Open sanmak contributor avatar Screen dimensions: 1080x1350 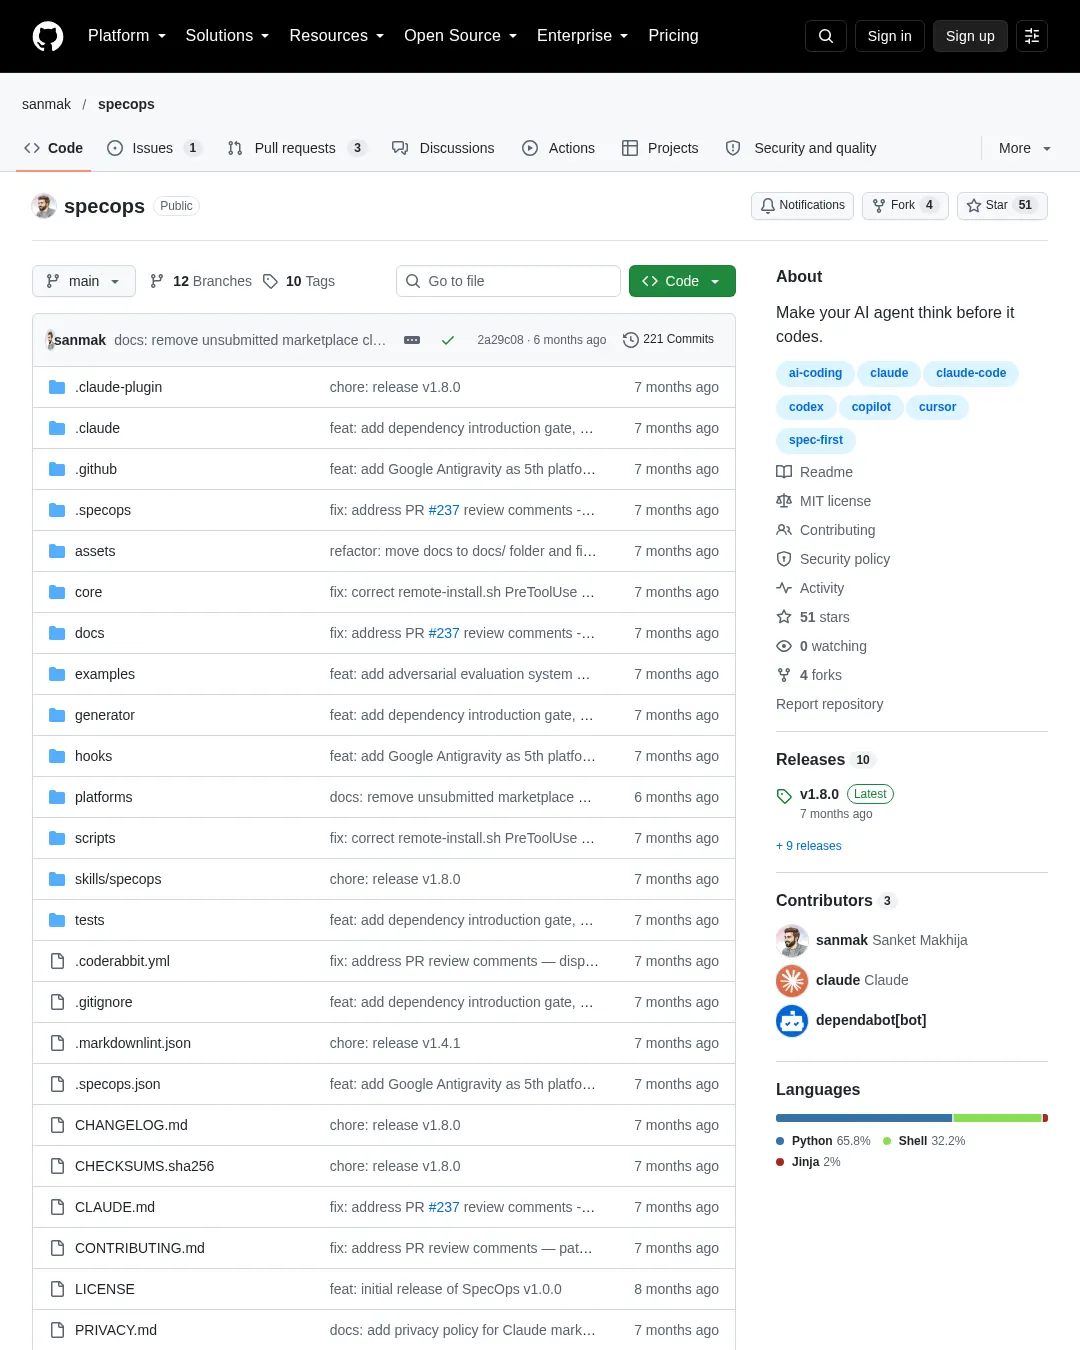click(x=792, y=940)
